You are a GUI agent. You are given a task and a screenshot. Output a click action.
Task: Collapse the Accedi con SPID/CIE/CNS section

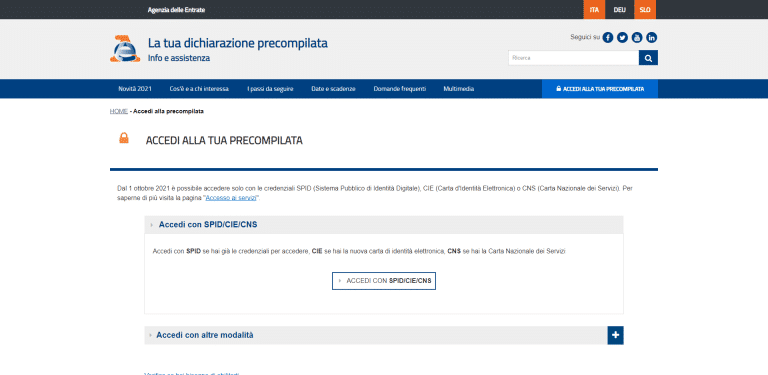(x=384, y=225)
